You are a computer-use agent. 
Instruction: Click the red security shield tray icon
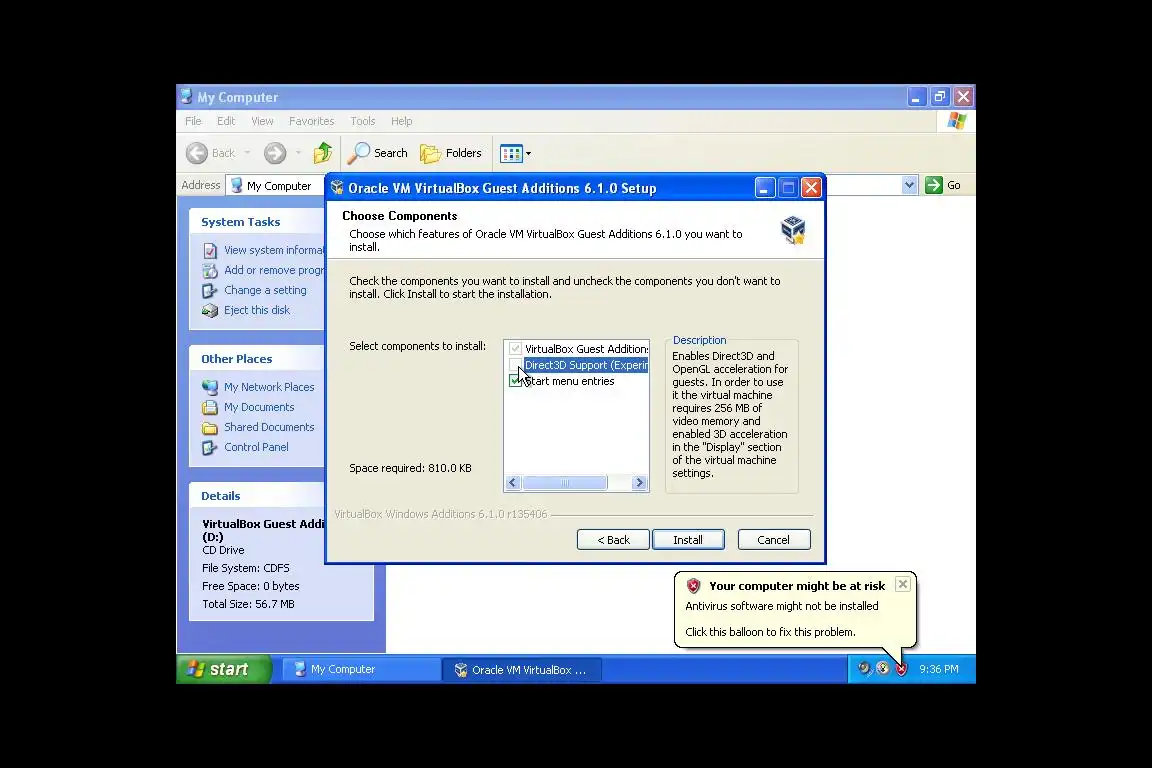(901, 669)
